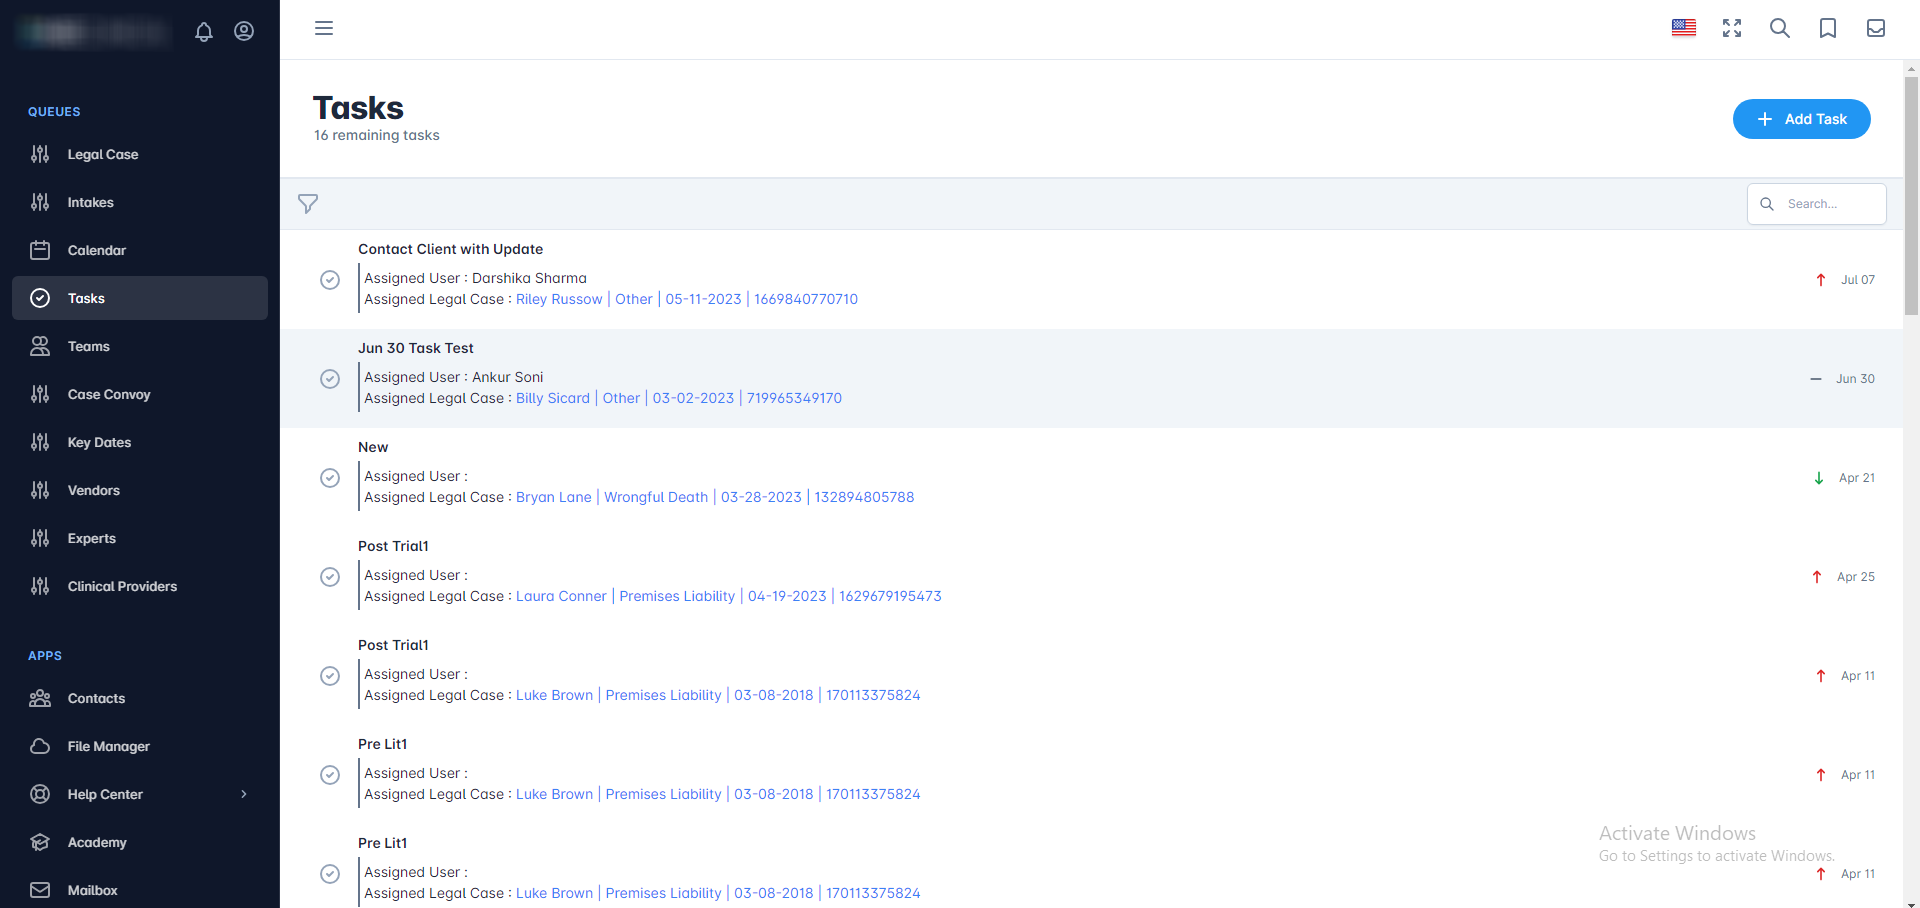Click the Vendors sidebar icon
Viewport: 1920px width, 908px height.
(x=40, y=490)
